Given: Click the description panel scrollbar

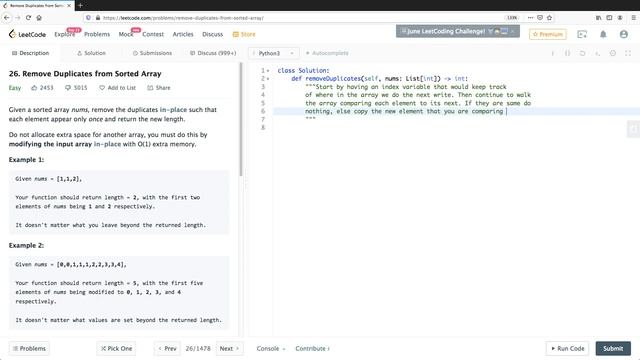Looking at the screenshot, I should pyautogui.click(x=241, y=119).
